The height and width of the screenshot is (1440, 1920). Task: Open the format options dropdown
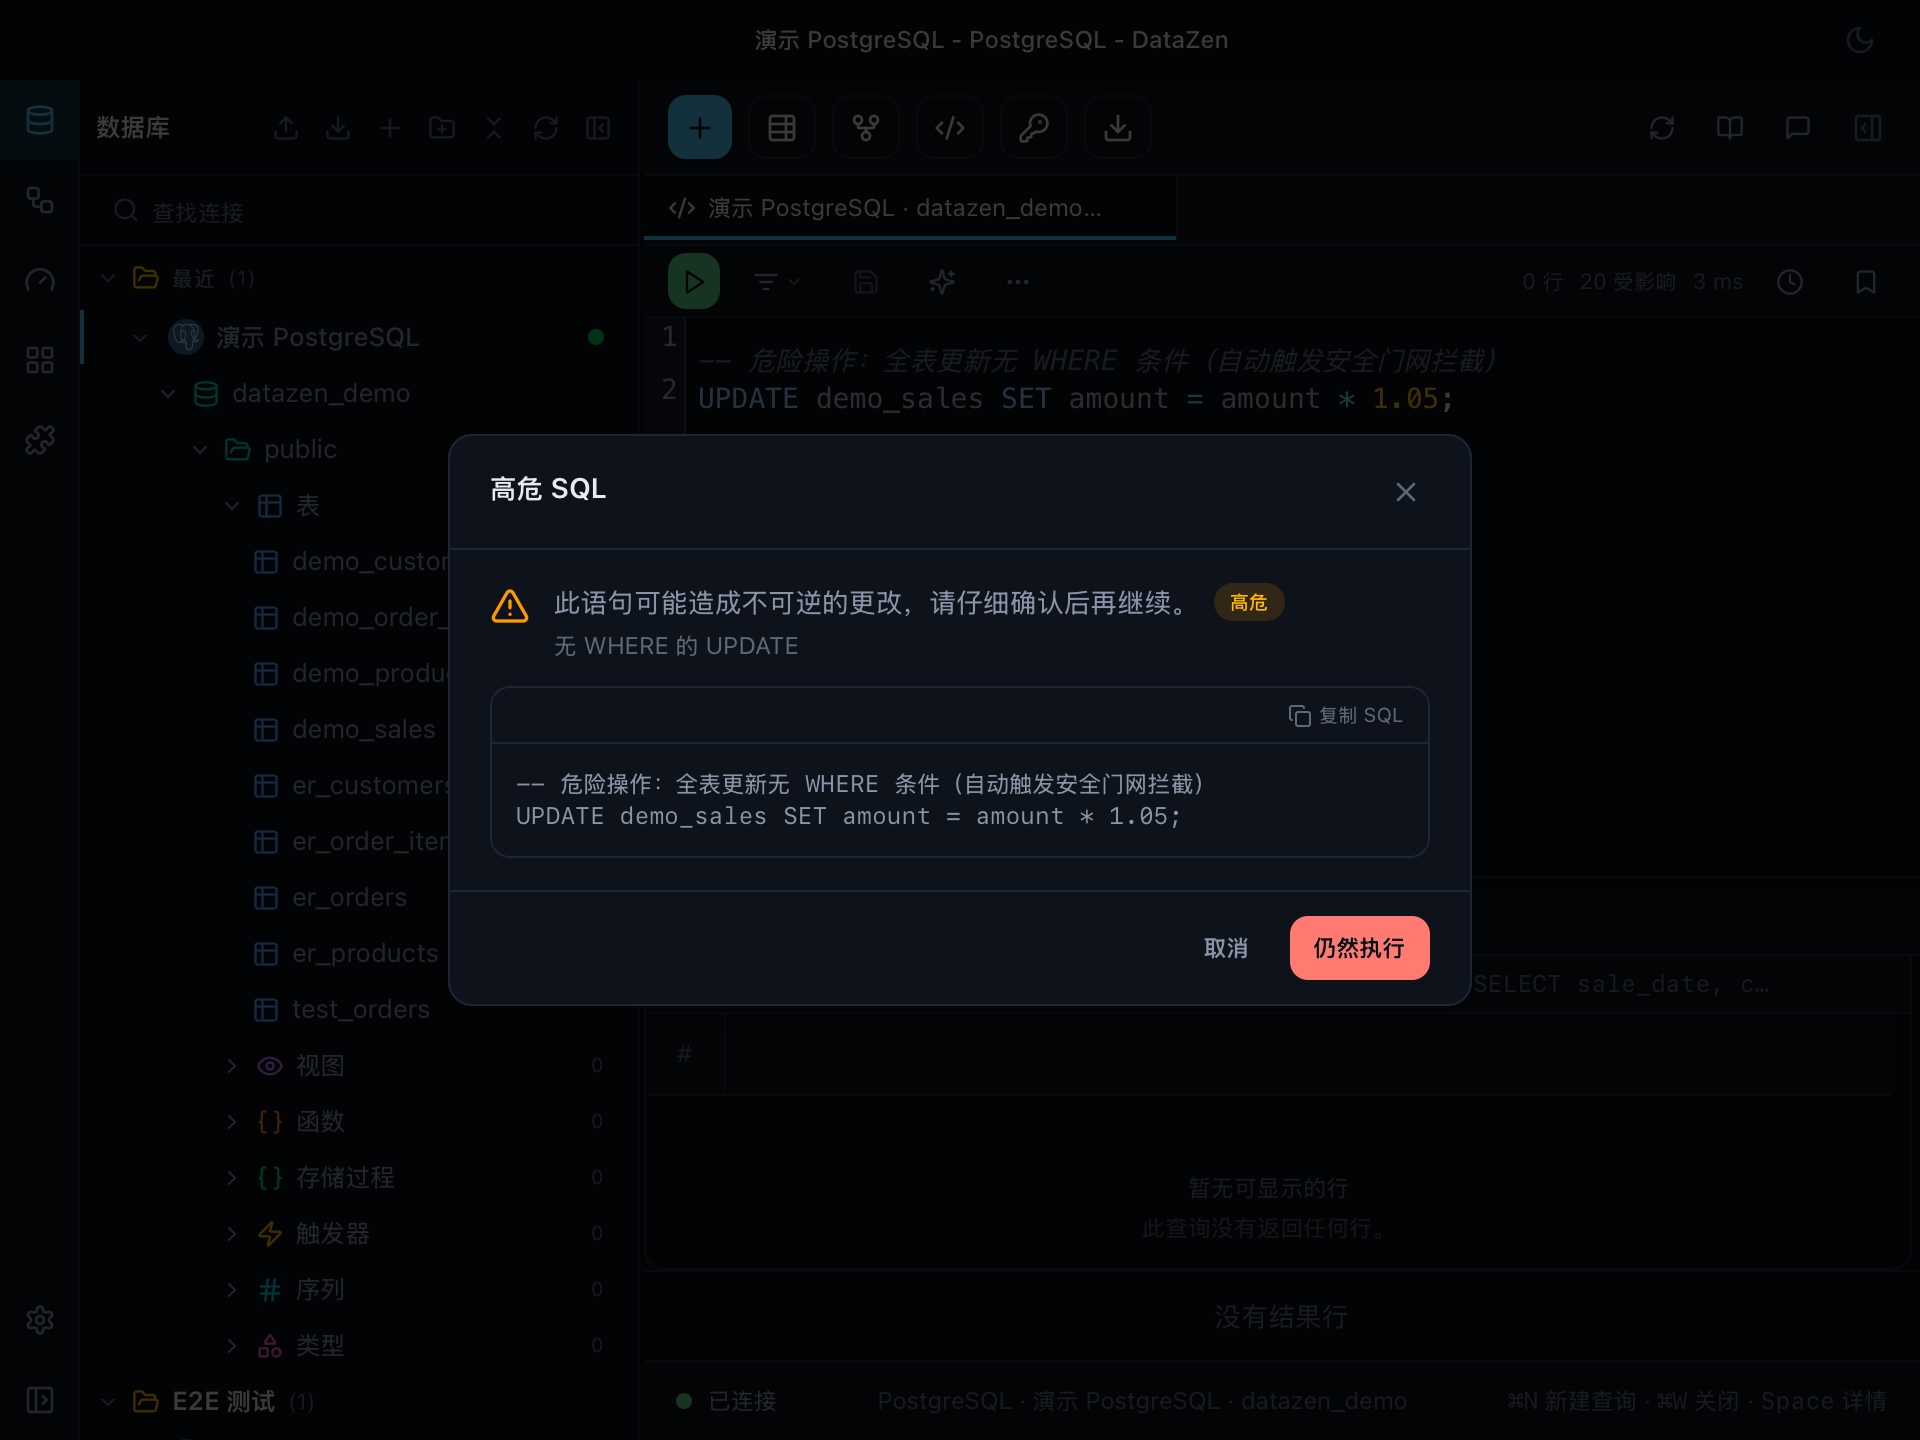776,282
